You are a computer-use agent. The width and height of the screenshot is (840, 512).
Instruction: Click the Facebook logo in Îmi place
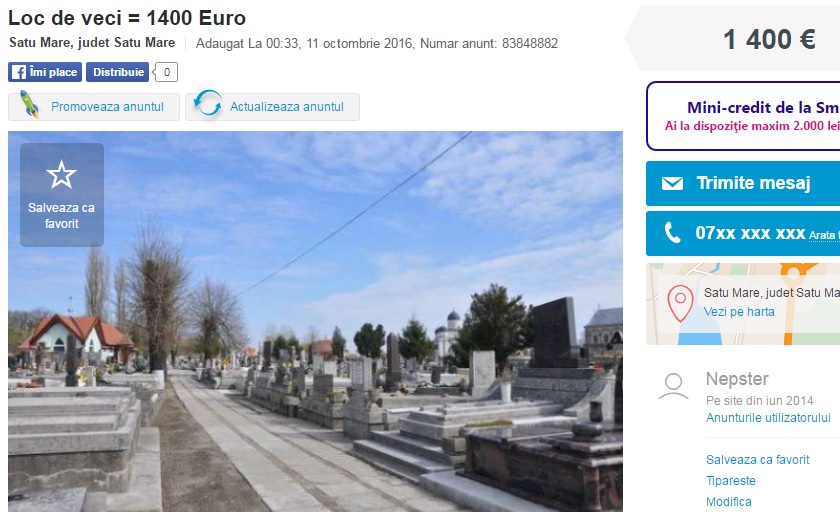click(x=19, y=72)
